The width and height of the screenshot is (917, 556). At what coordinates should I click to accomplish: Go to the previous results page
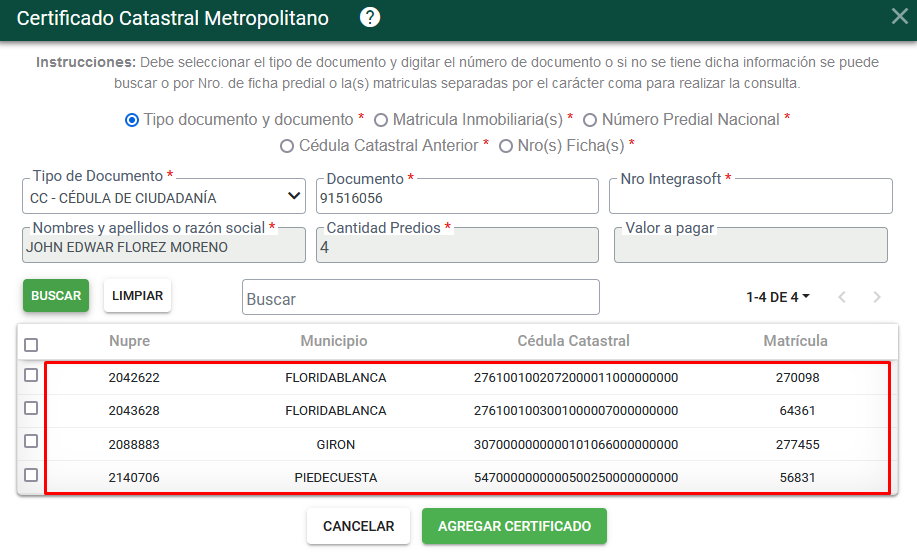click(x=842, y=297)
